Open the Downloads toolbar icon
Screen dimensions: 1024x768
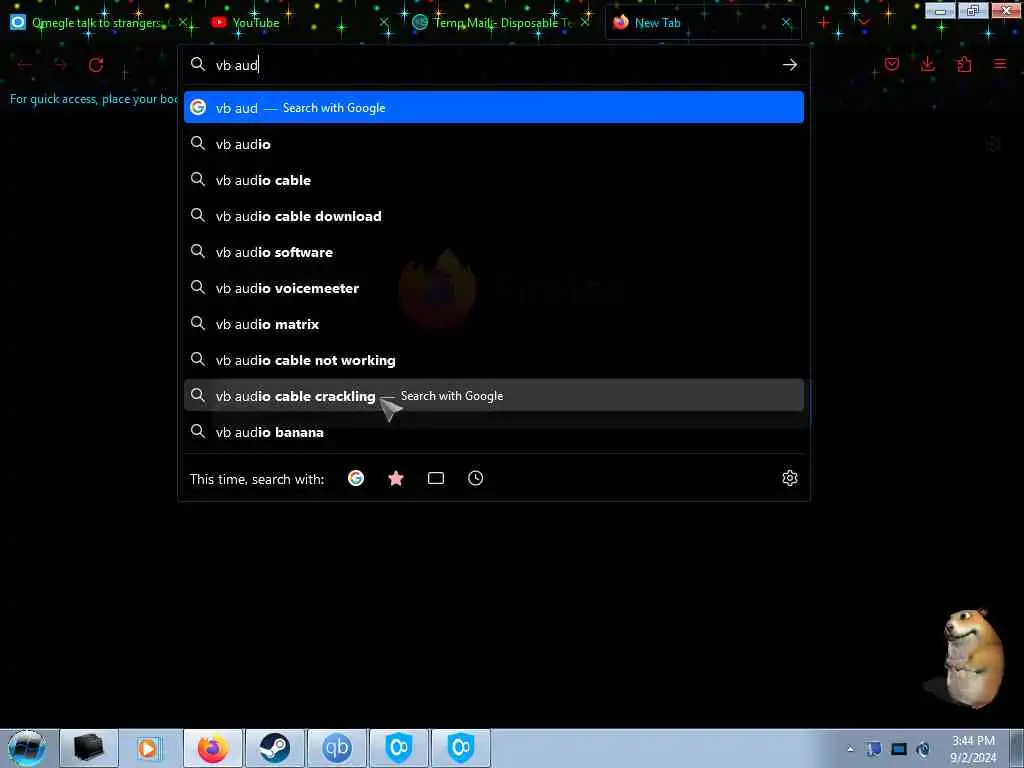pos(927,64)
